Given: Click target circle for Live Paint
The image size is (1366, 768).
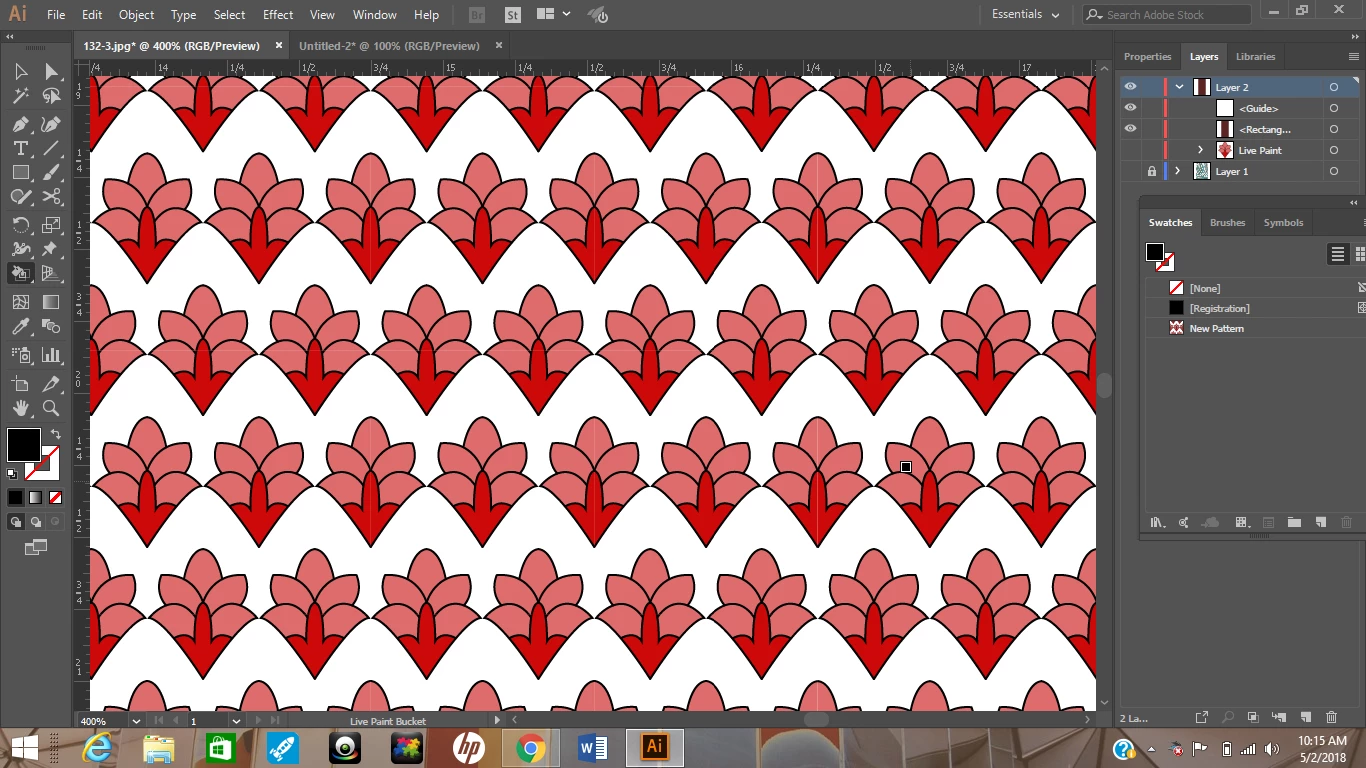Looking at the screenshot, I should [x=1334, y=150].
